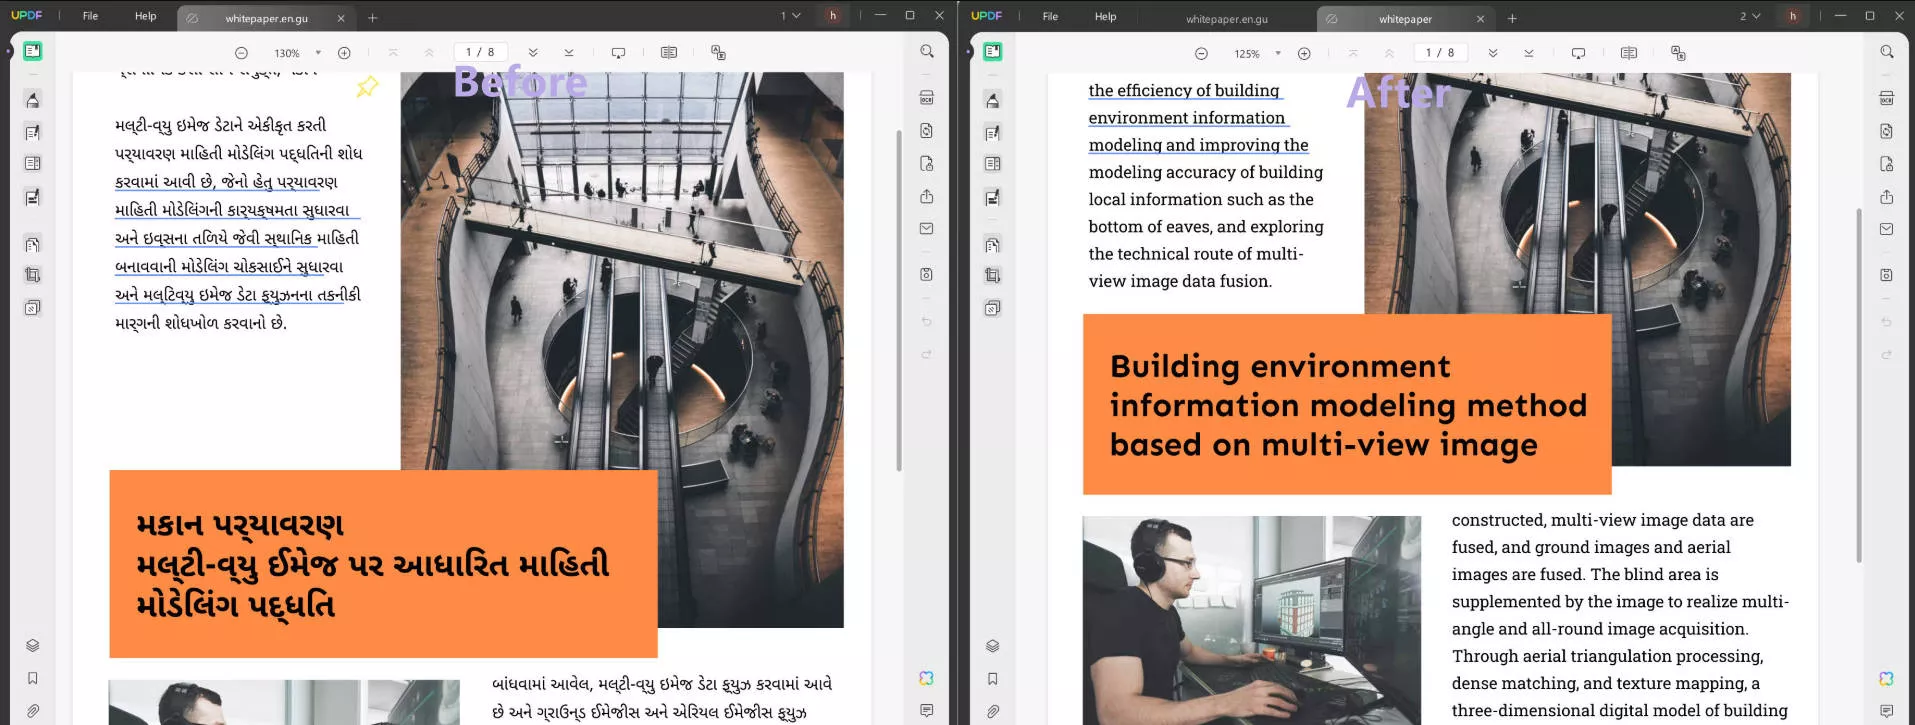Toggle page display book view in left window

pyautogui.click(x=669, y=53)
